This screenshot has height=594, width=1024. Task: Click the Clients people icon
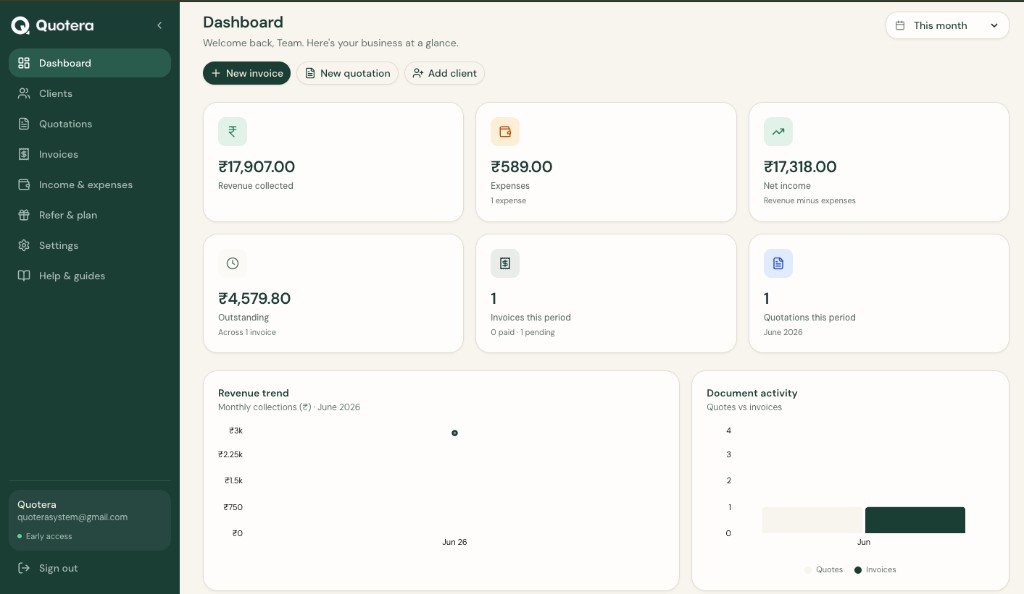[x=24, y=93]
